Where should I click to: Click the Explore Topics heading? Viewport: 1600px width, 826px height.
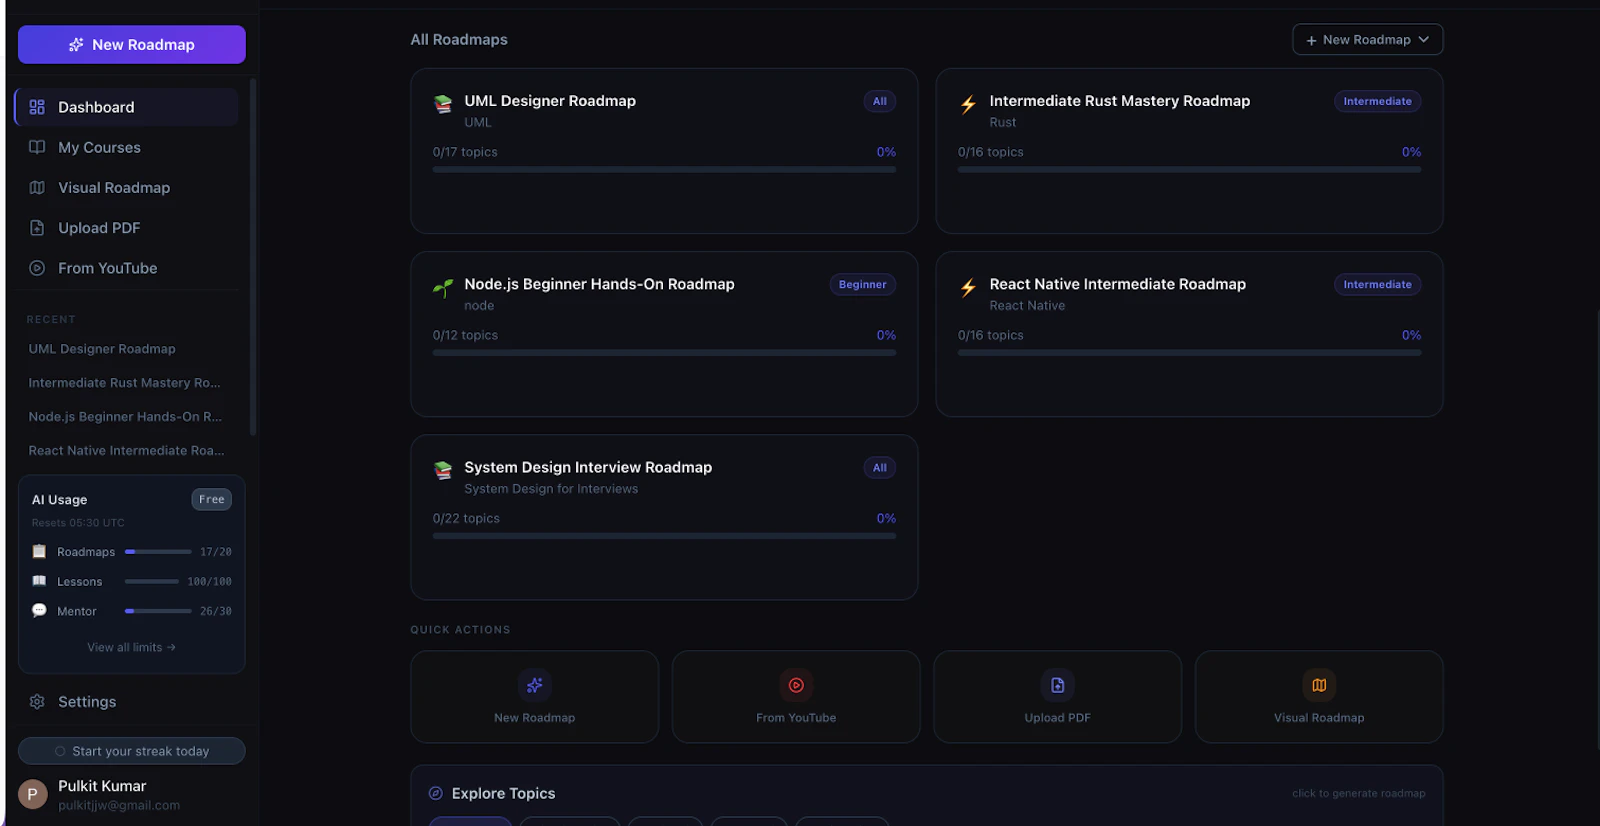503,793
